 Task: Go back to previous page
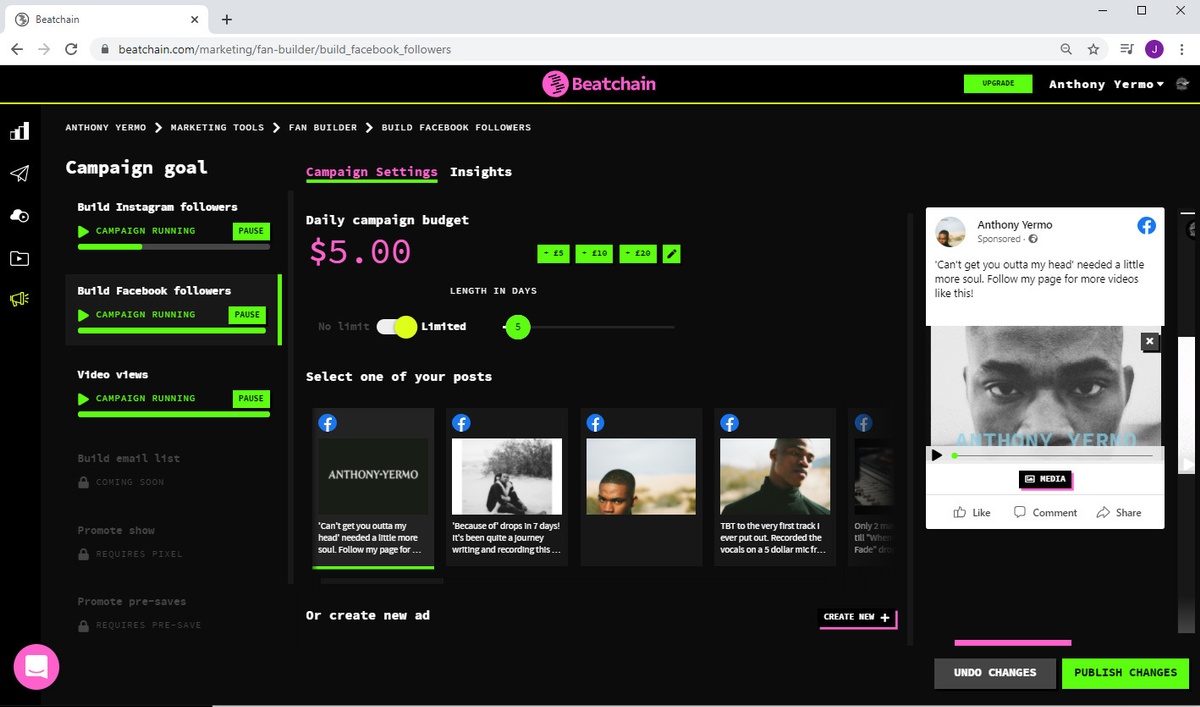(17, 49)
